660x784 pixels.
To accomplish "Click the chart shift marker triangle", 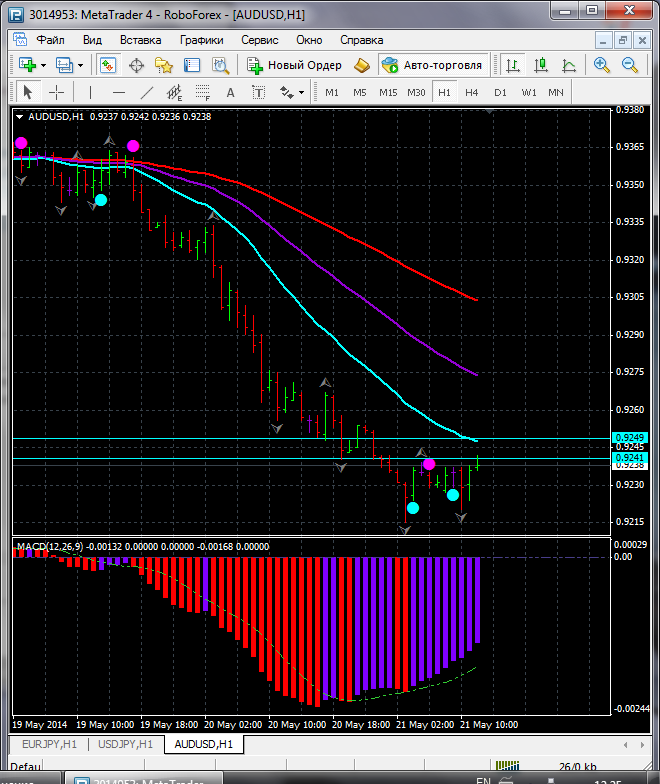I will (x=490, y=112).
